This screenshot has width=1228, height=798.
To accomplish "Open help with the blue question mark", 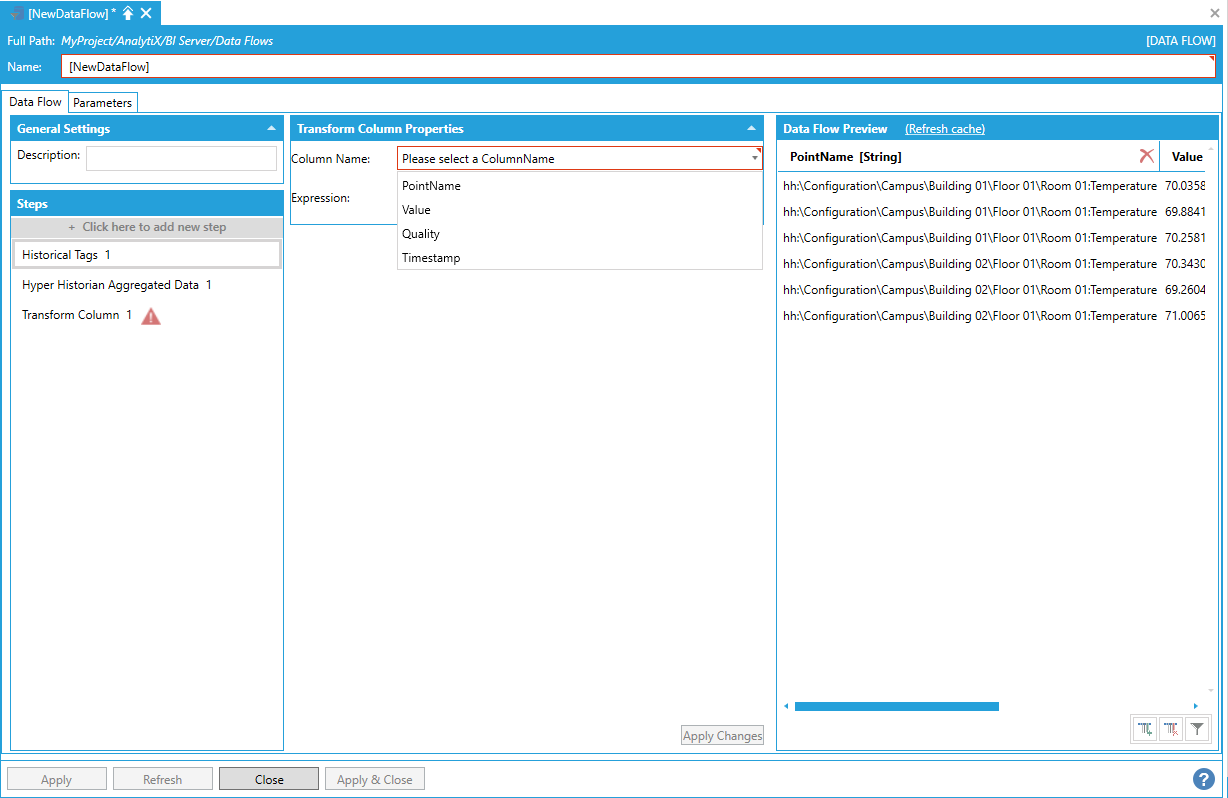I will pyautogui.click(x=1203, y=779).
